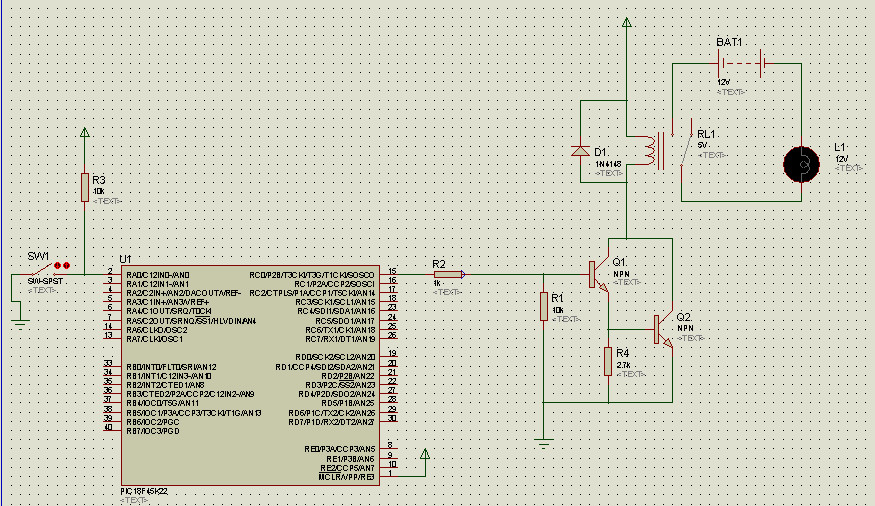The image size is (875, 506).
Task: Click the 1N4148 diode value text
Action: point(608,164)
